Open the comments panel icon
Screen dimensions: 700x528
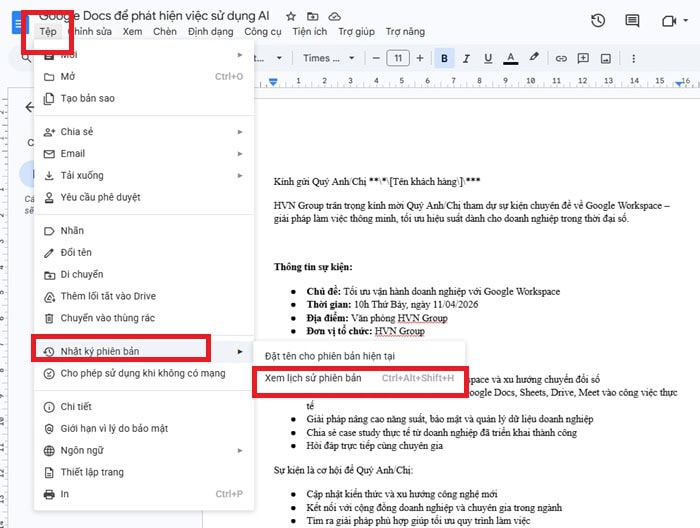(x=631, y=20)
